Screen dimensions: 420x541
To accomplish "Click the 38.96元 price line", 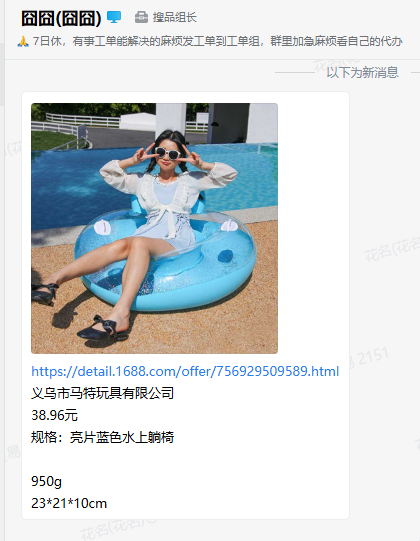I will point(55,415).
